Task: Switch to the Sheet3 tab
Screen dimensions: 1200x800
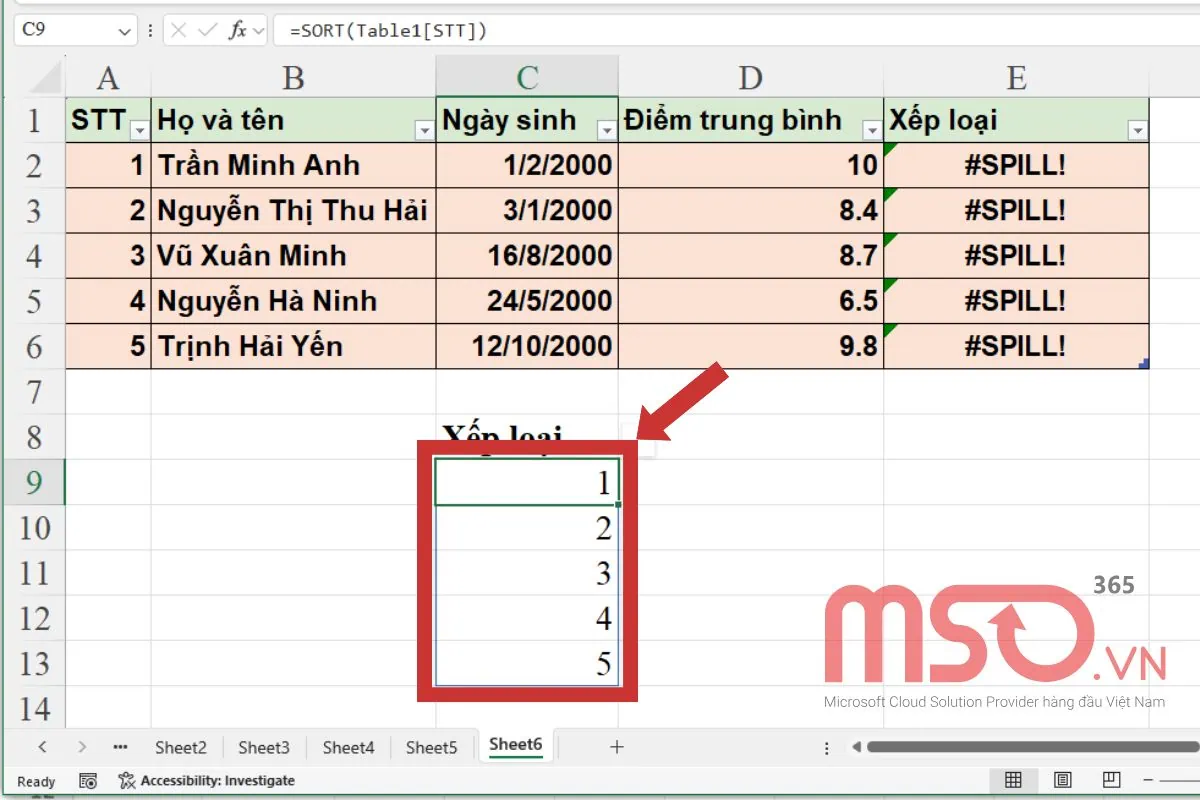Action: [x=263, y=746]
